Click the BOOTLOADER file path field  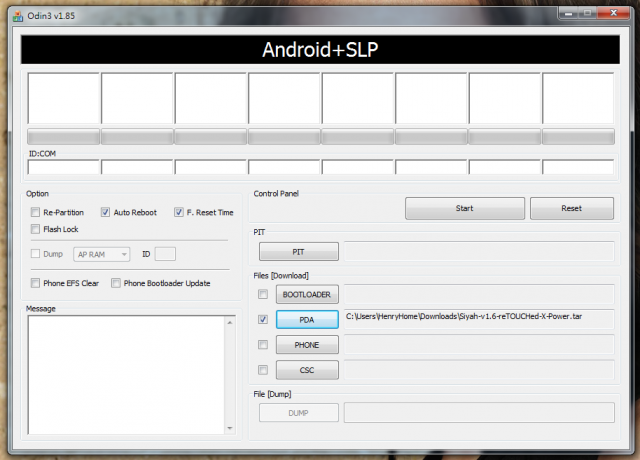coord(479,294)
